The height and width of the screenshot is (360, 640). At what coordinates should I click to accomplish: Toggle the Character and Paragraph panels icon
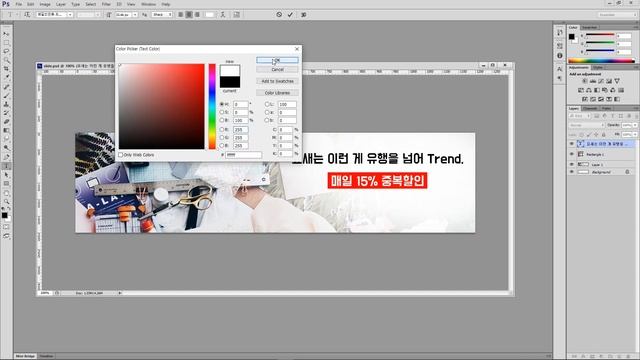[x=236, y=15]
